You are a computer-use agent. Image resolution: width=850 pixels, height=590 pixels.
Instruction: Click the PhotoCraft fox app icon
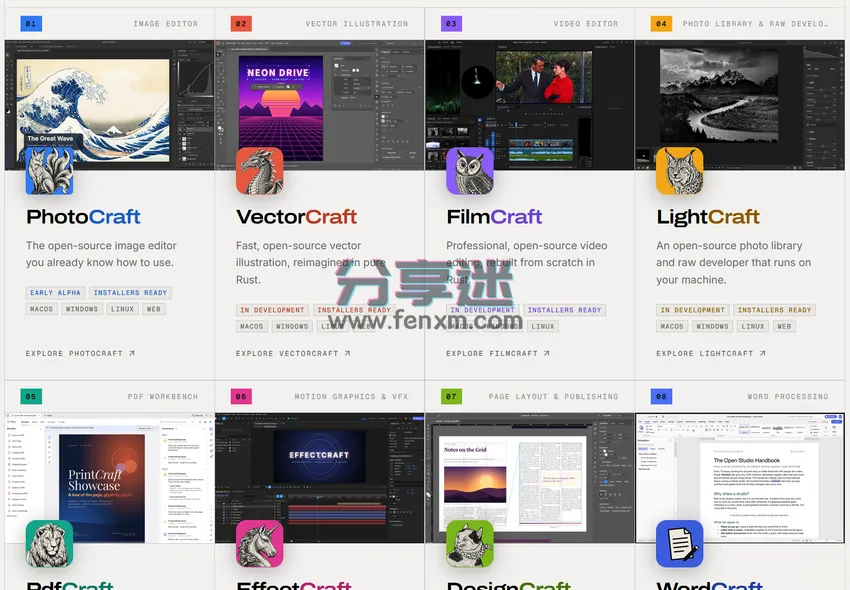[49, 171]
